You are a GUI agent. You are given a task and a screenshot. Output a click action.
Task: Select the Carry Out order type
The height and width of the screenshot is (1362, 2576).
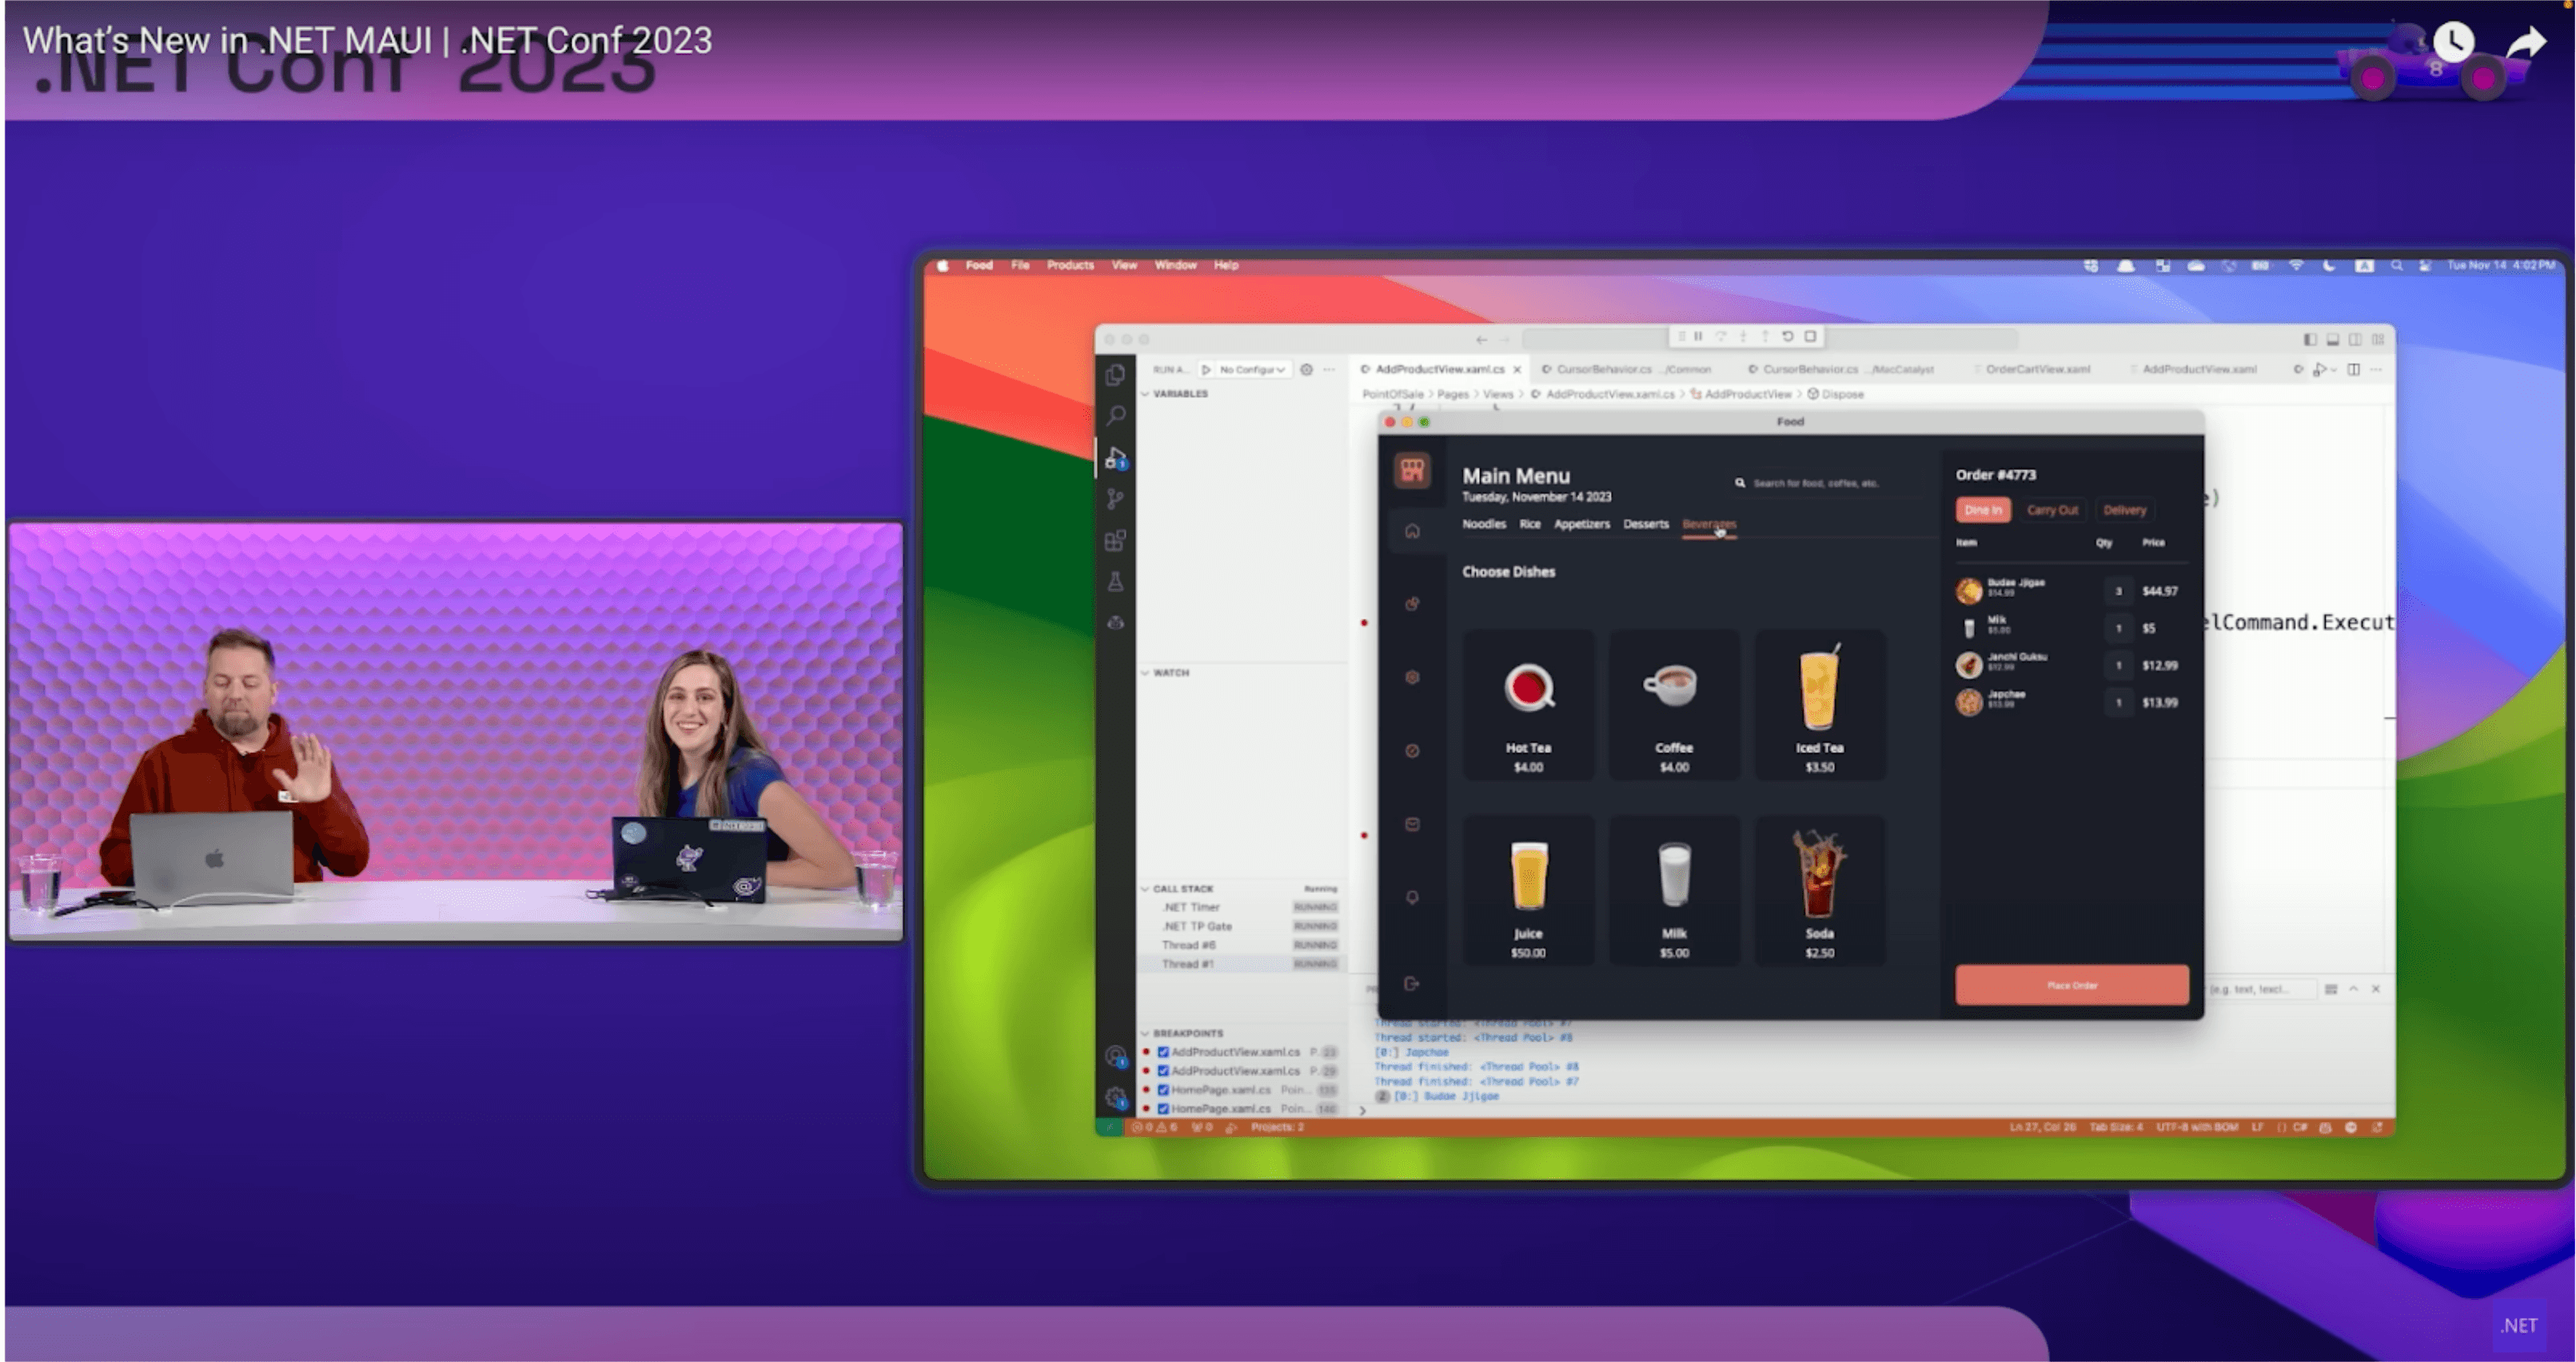(2052, 510)
